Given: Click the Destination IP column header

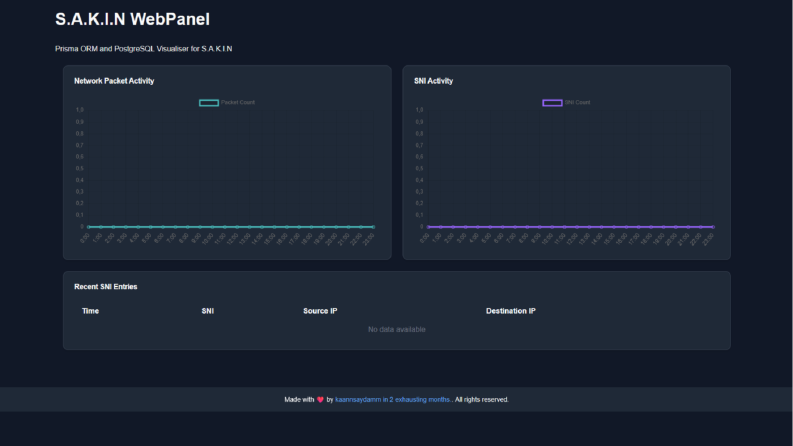Looking at the screenshot, I should point(511,311).
